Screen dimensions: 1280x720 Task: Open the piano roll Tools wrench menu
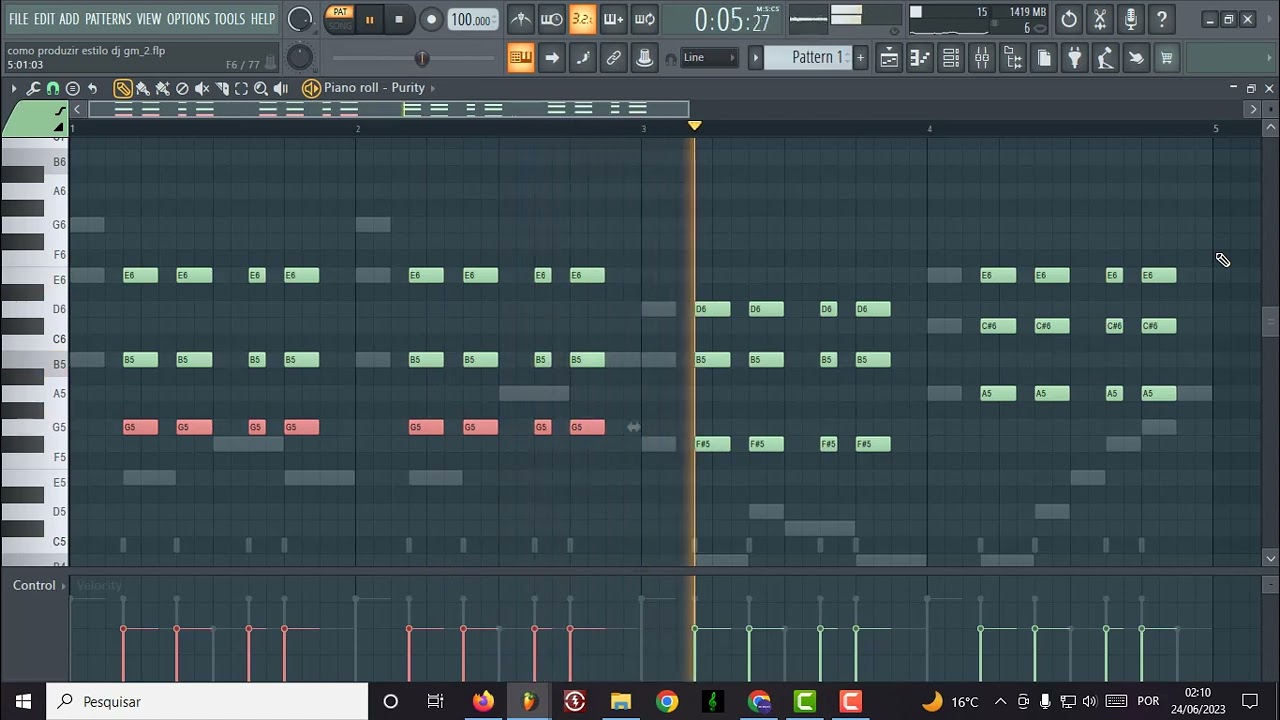[33, 89]
